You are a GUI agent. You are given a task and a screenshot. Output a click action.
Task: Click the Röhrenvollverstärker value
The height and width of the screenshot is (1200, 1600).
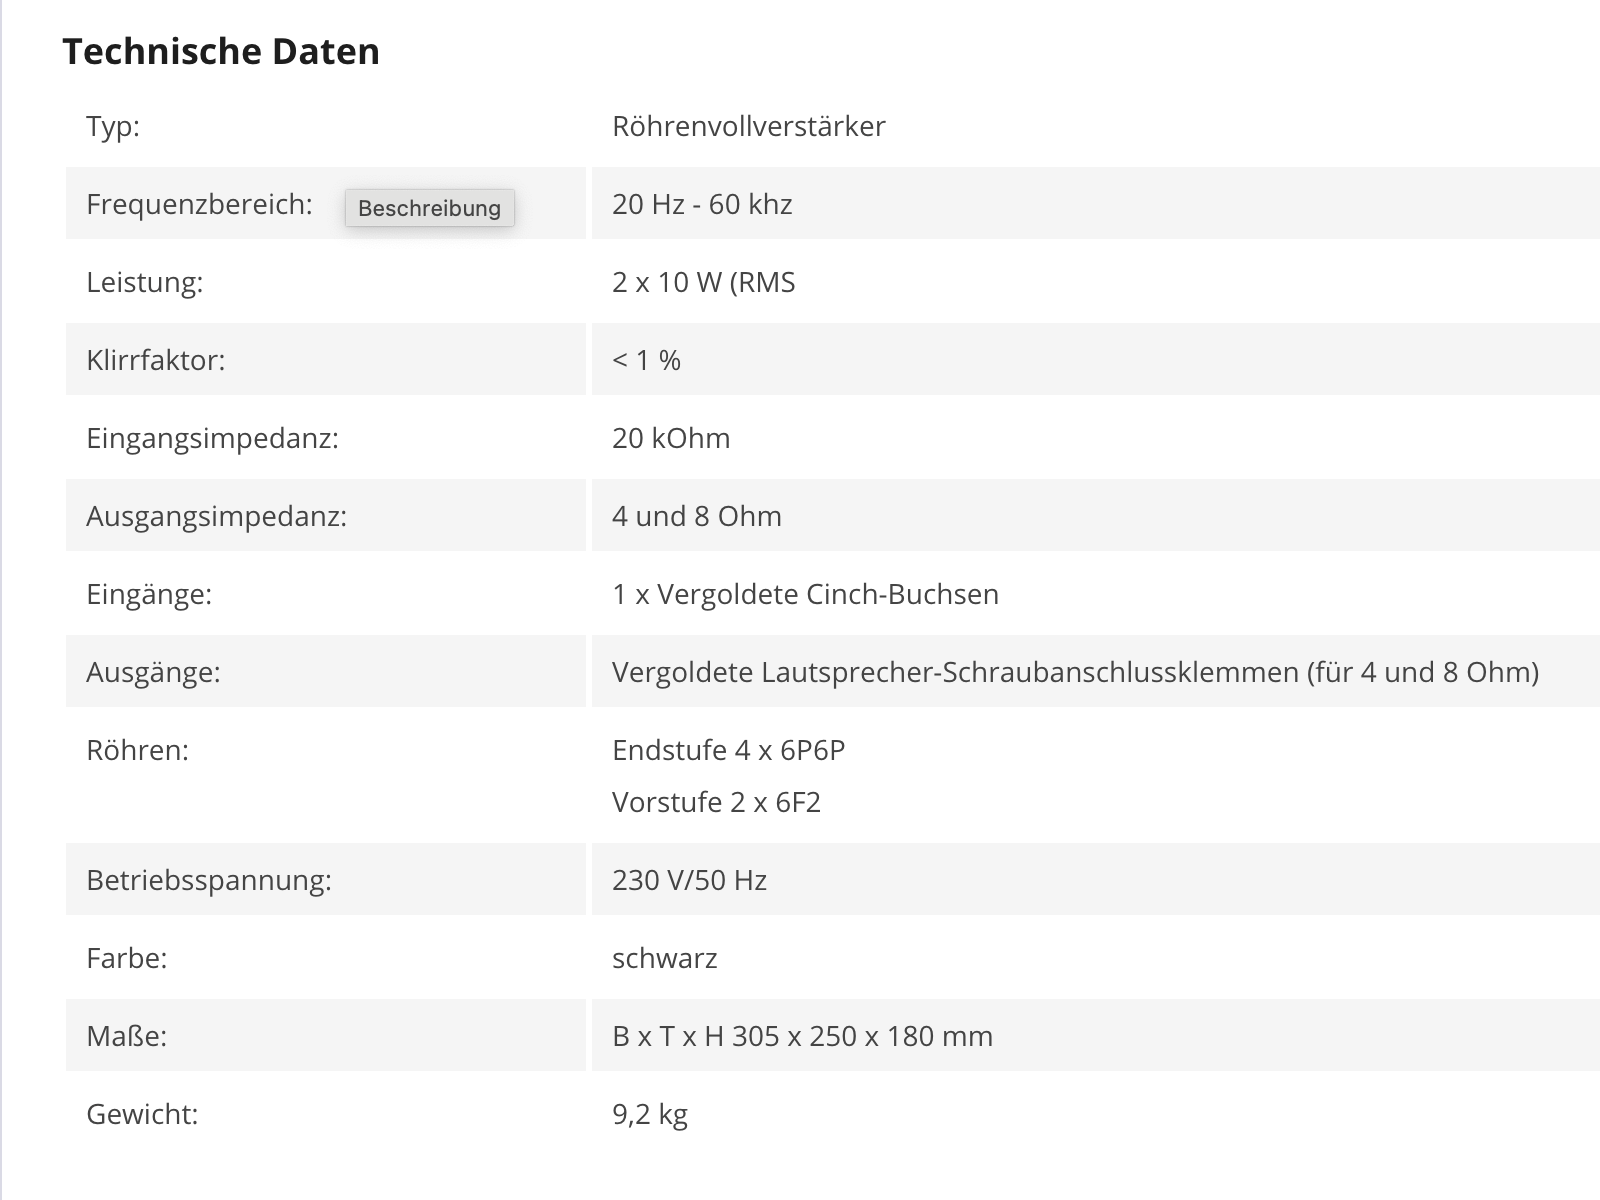click(x=749, y=126)
